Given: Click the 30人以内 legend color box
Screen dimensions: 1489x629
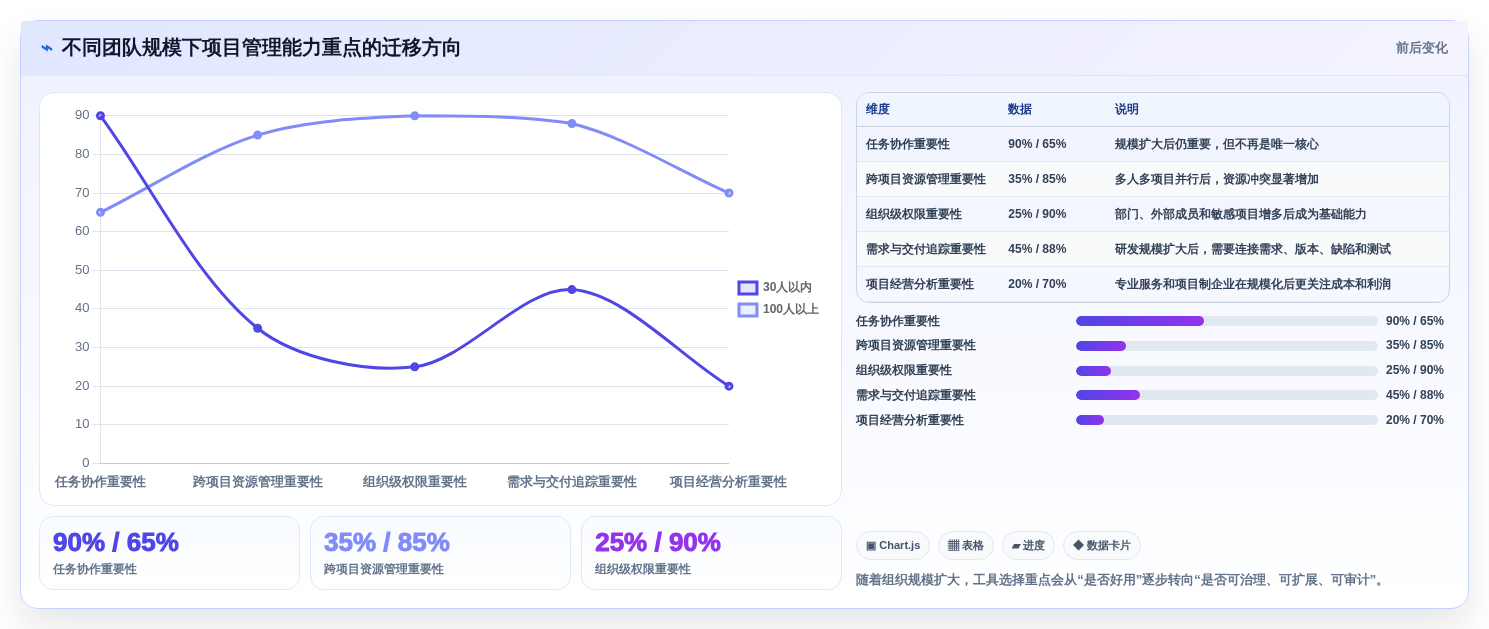Looking at the screenshot, I should 748,288.
